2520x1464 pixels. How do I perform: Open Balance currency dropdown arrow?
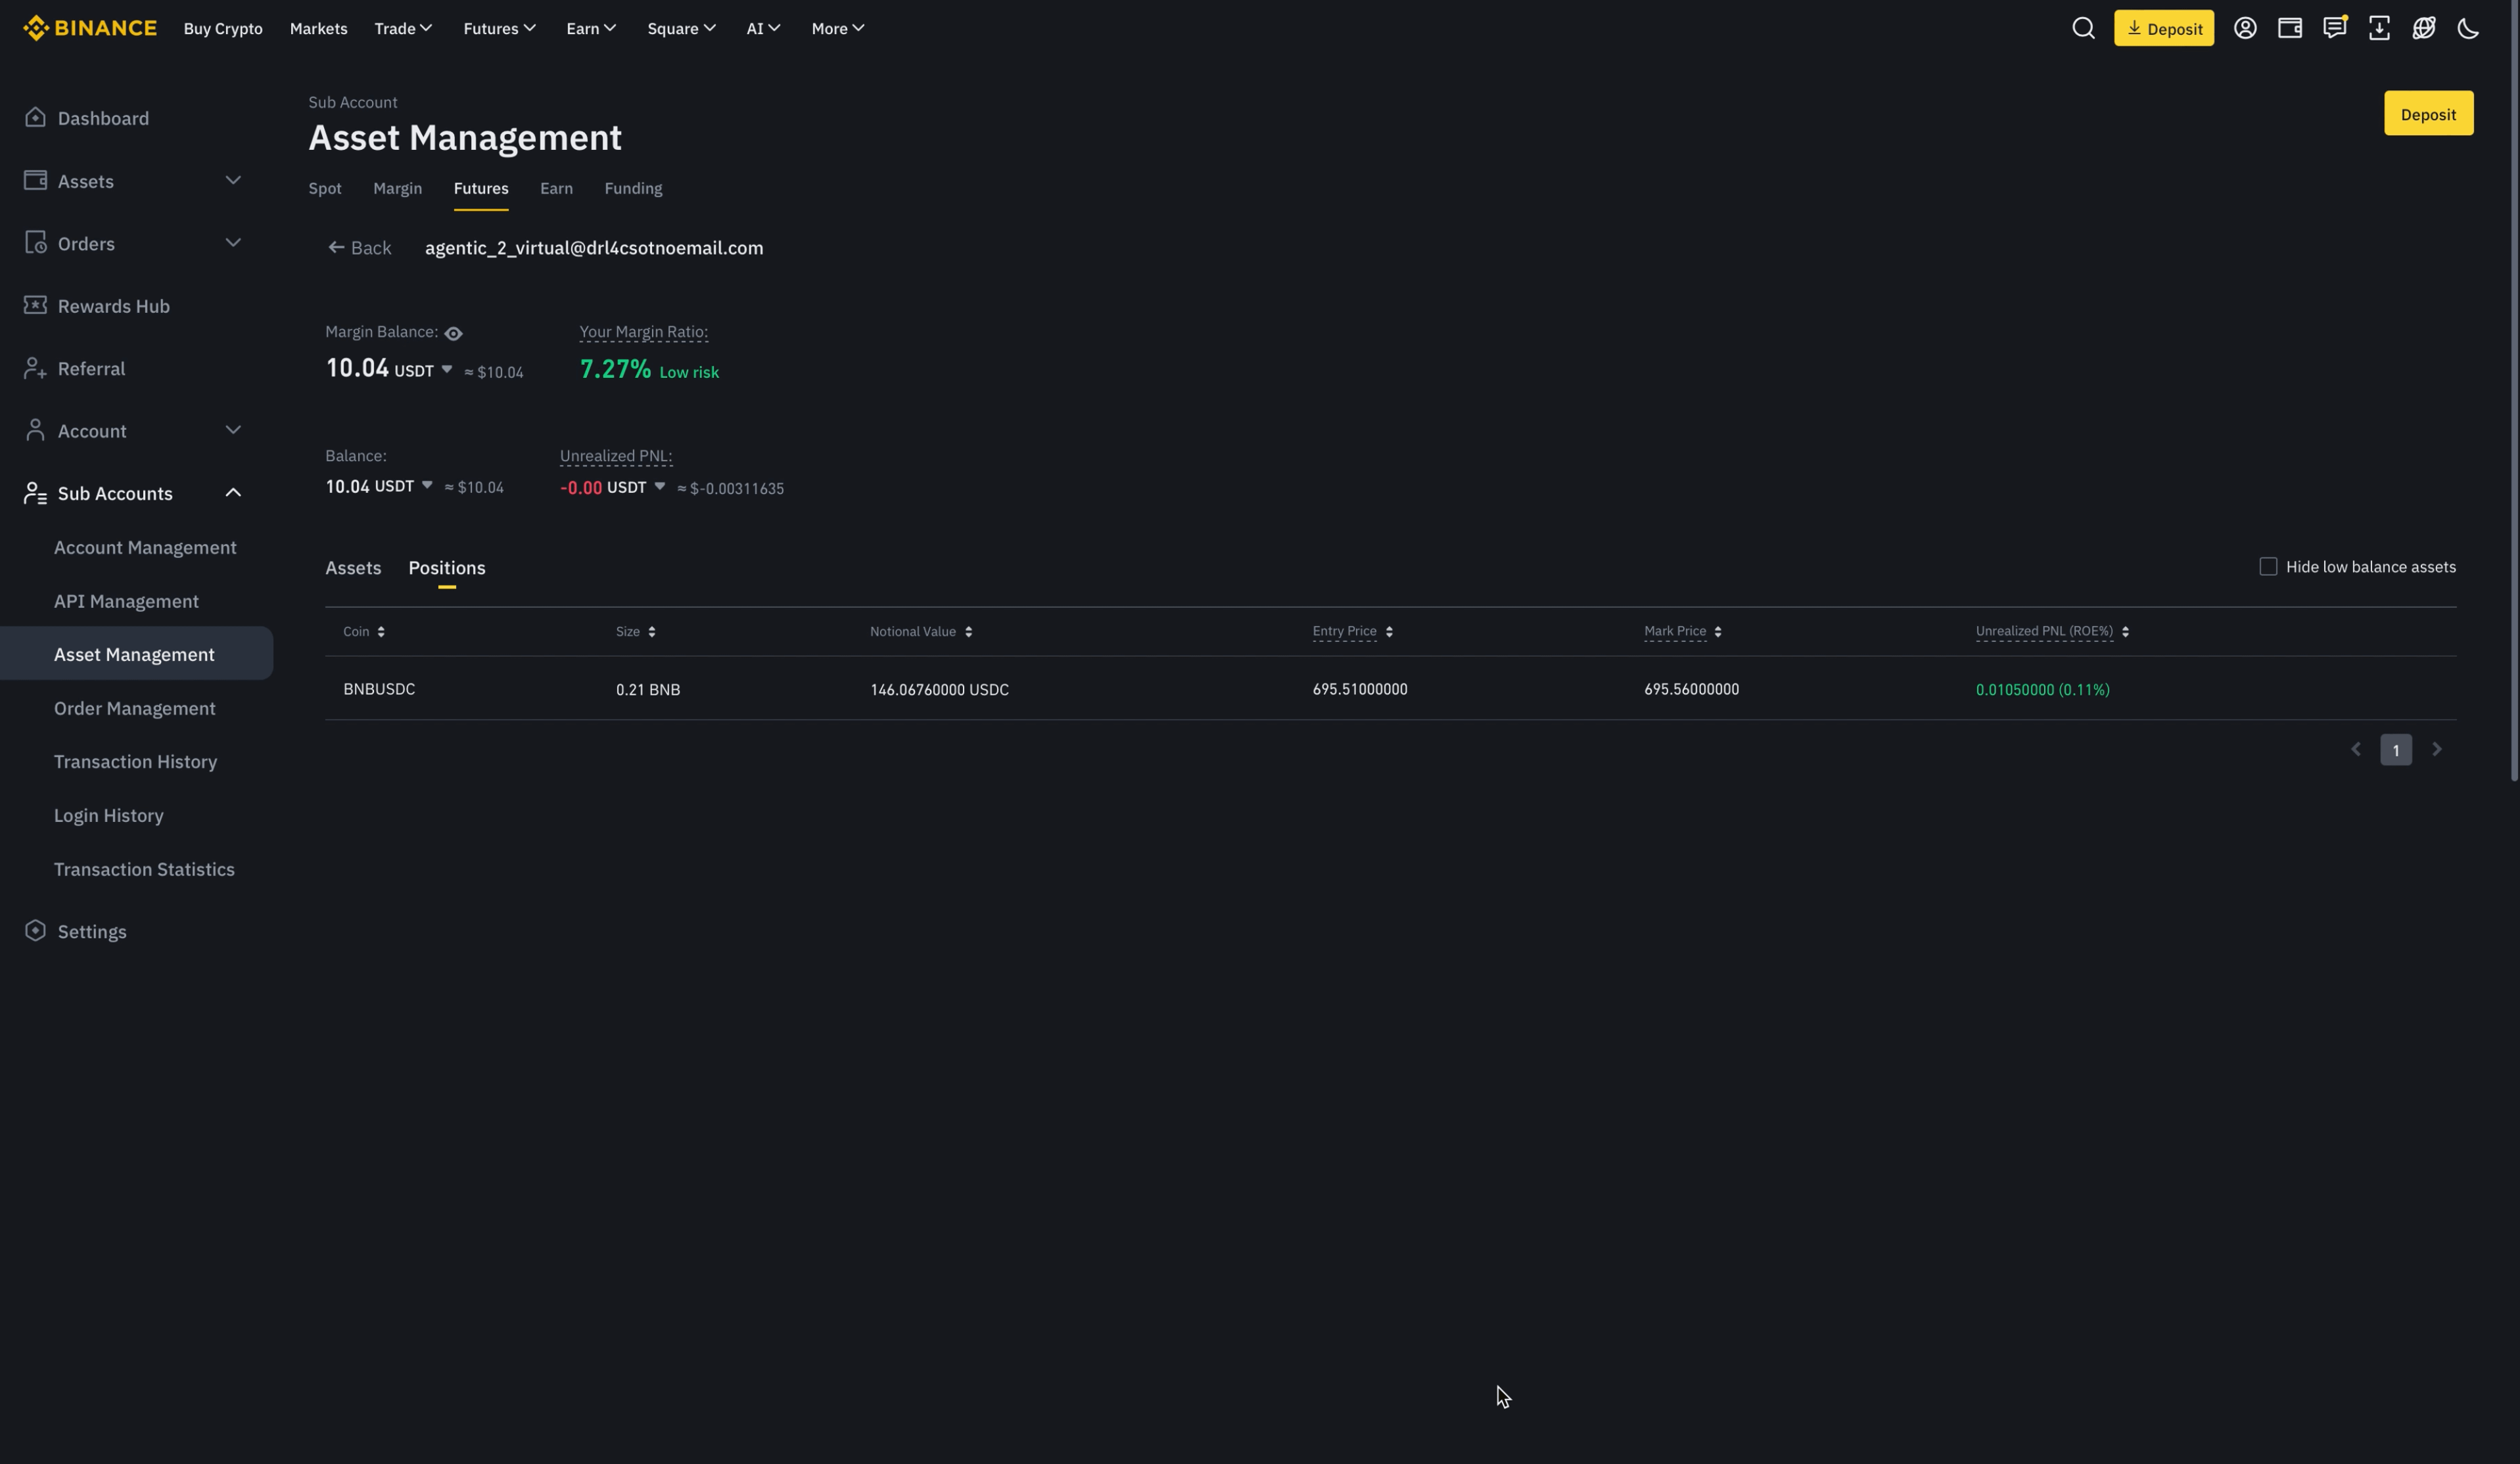click(427, 486)
